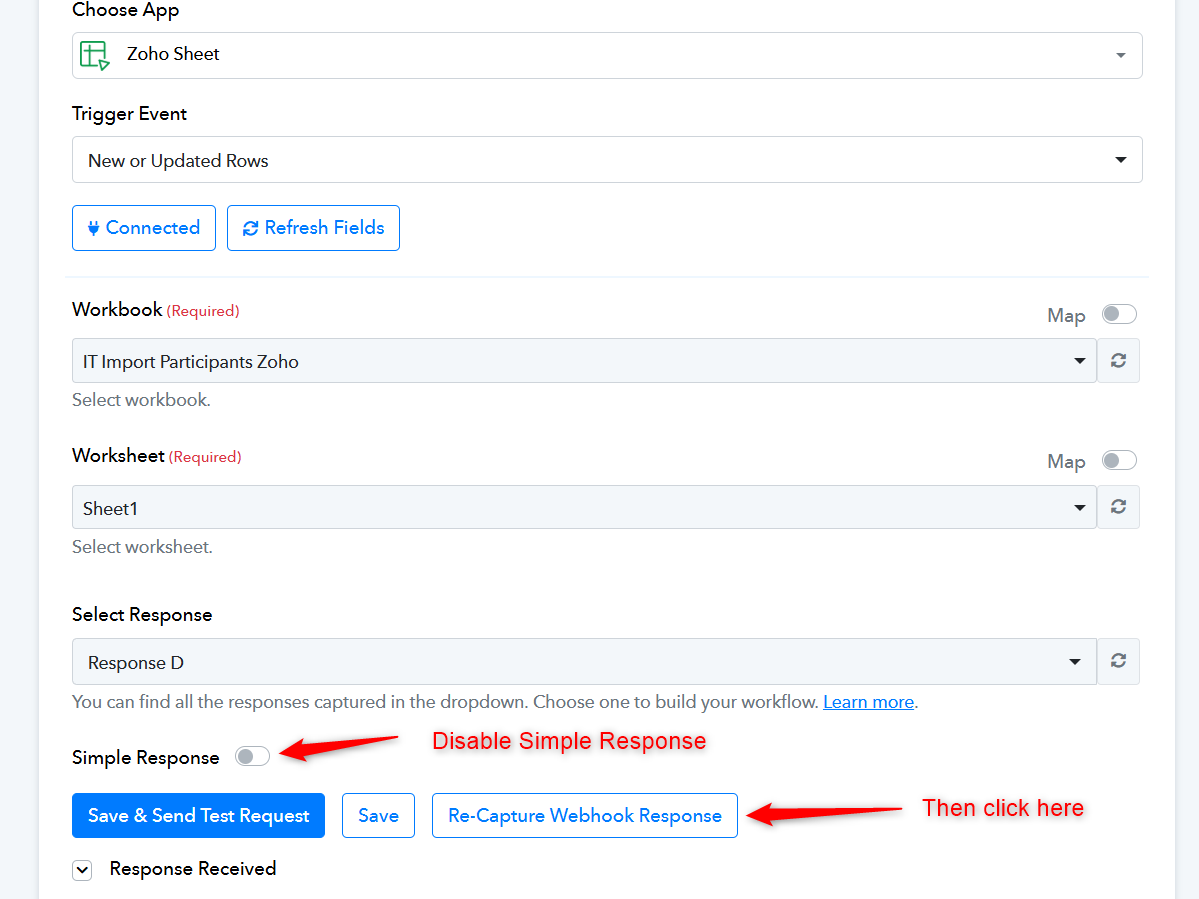This screenshot has width=1199, height=899.
Task: Open the Workbook dropdown showing IT Import Participants Zoho
Action: [584, 361]
